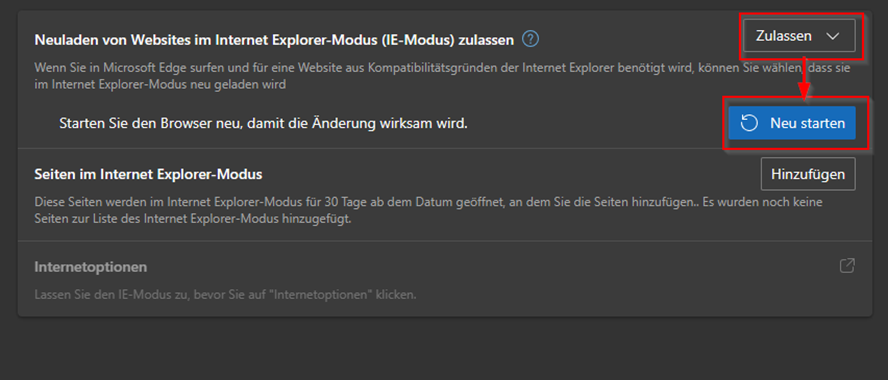
Task: Click the restart notification row background
Action: (445, 123)
